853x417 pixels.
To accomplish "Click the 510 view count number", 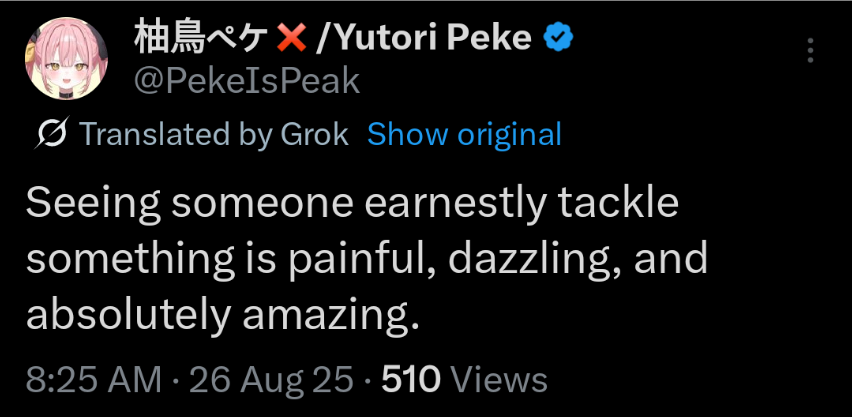I will point(411,380).
